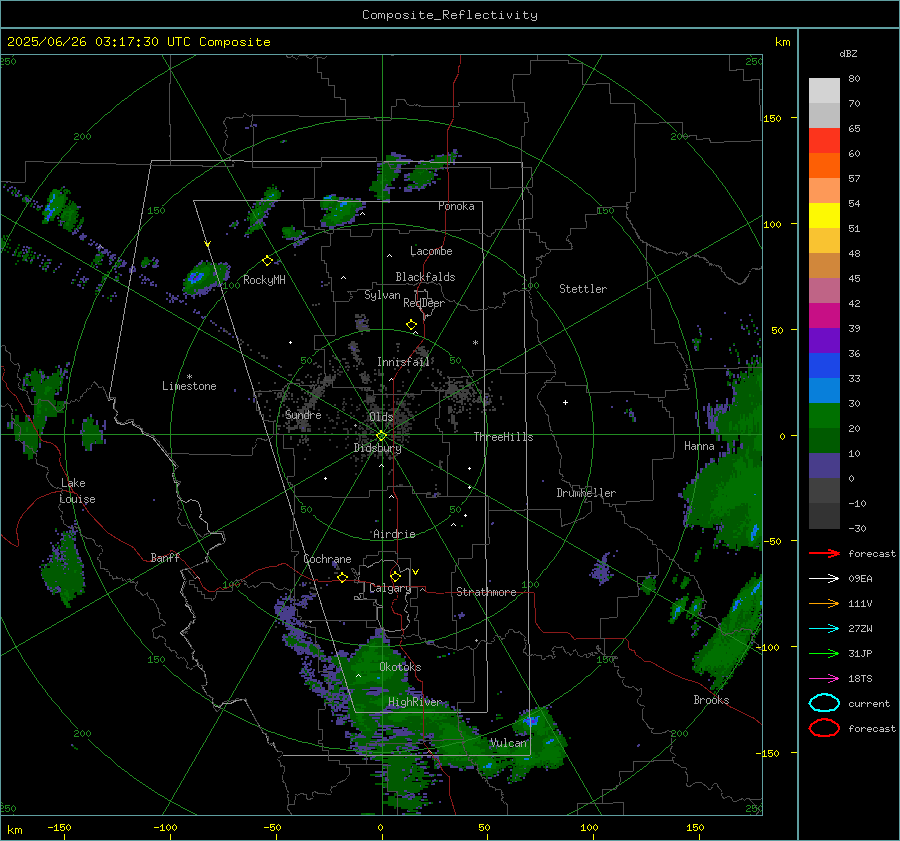Viewport: 900px width, 841px height.
Task: Click the Innisfail city label
Action: [403, 362]
